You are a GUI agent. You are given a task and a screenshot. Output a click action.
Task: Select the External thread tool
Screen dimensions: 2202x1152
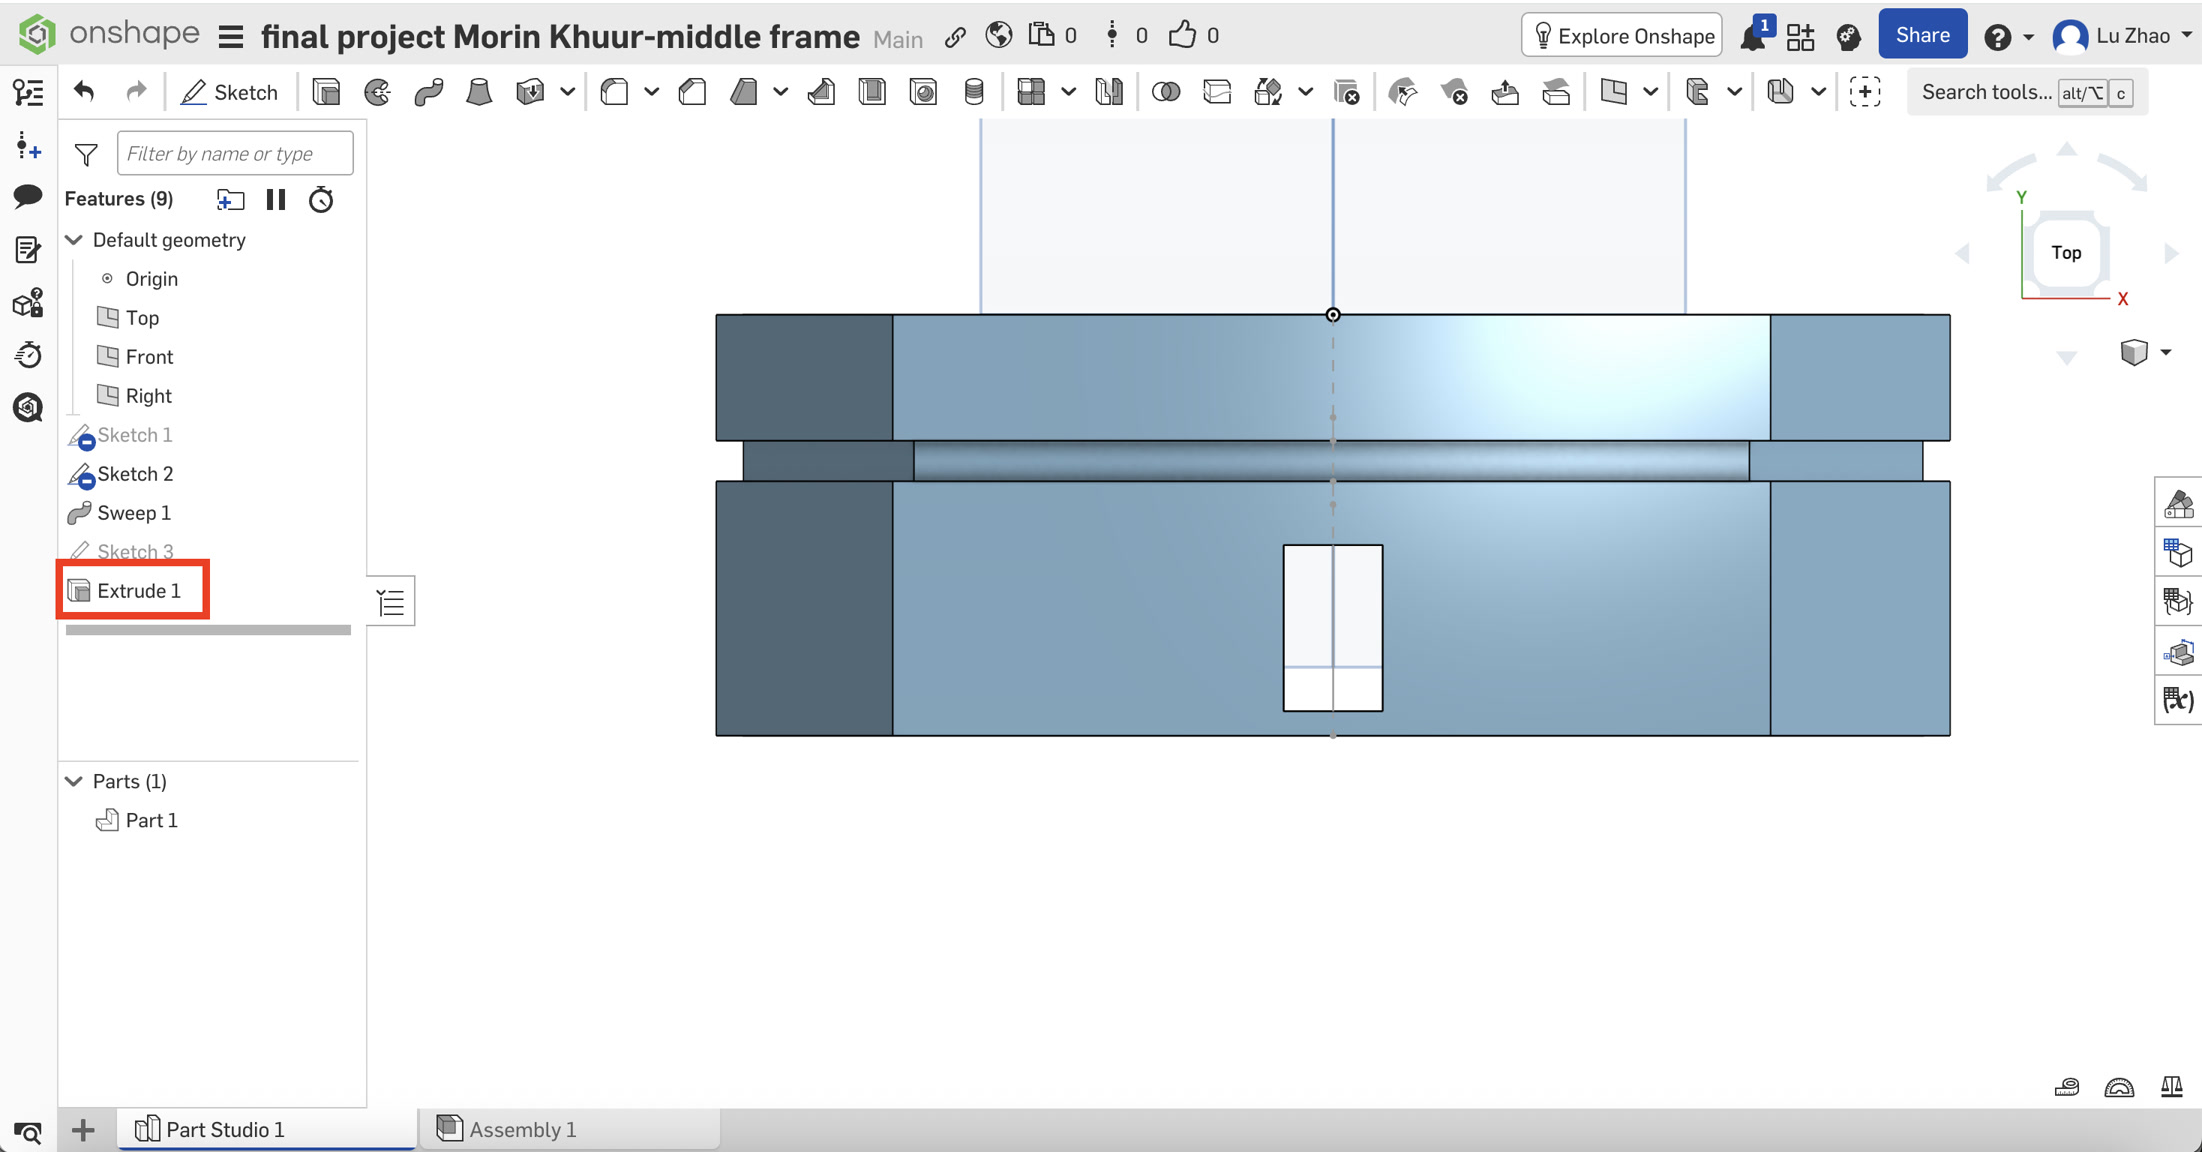click(974, 92)
